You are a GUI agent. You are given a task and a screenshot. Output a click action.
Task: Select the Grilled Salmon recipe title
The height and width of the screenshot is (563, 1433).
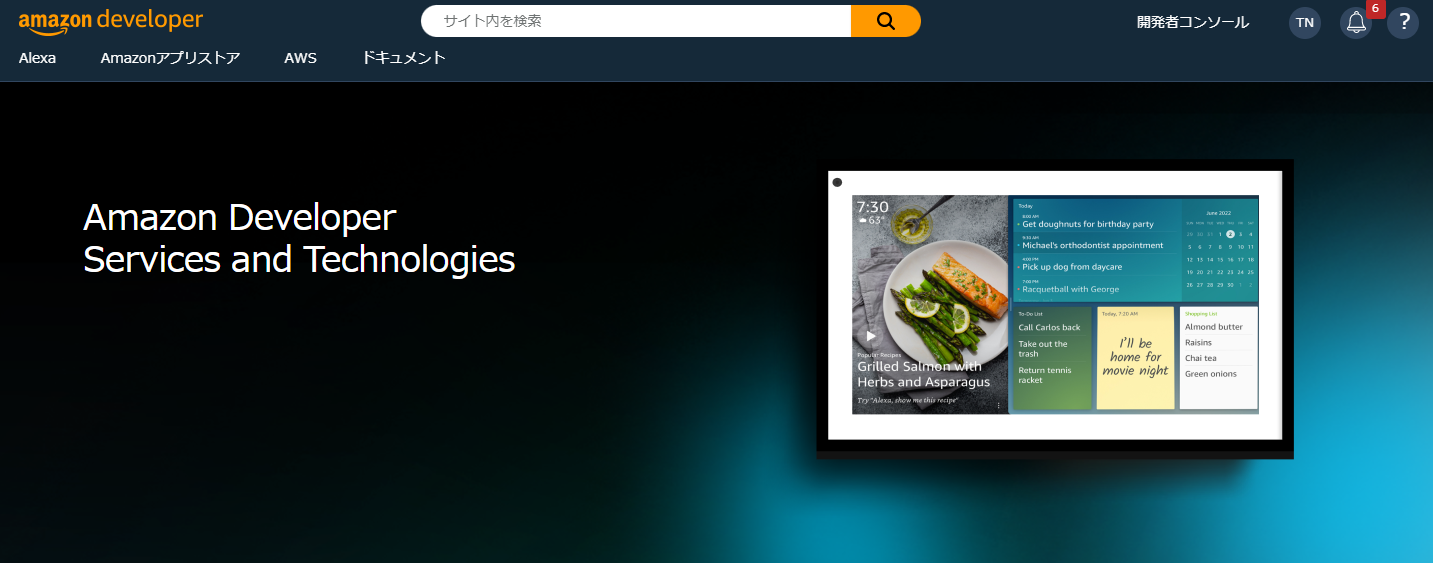click(923, 374)
